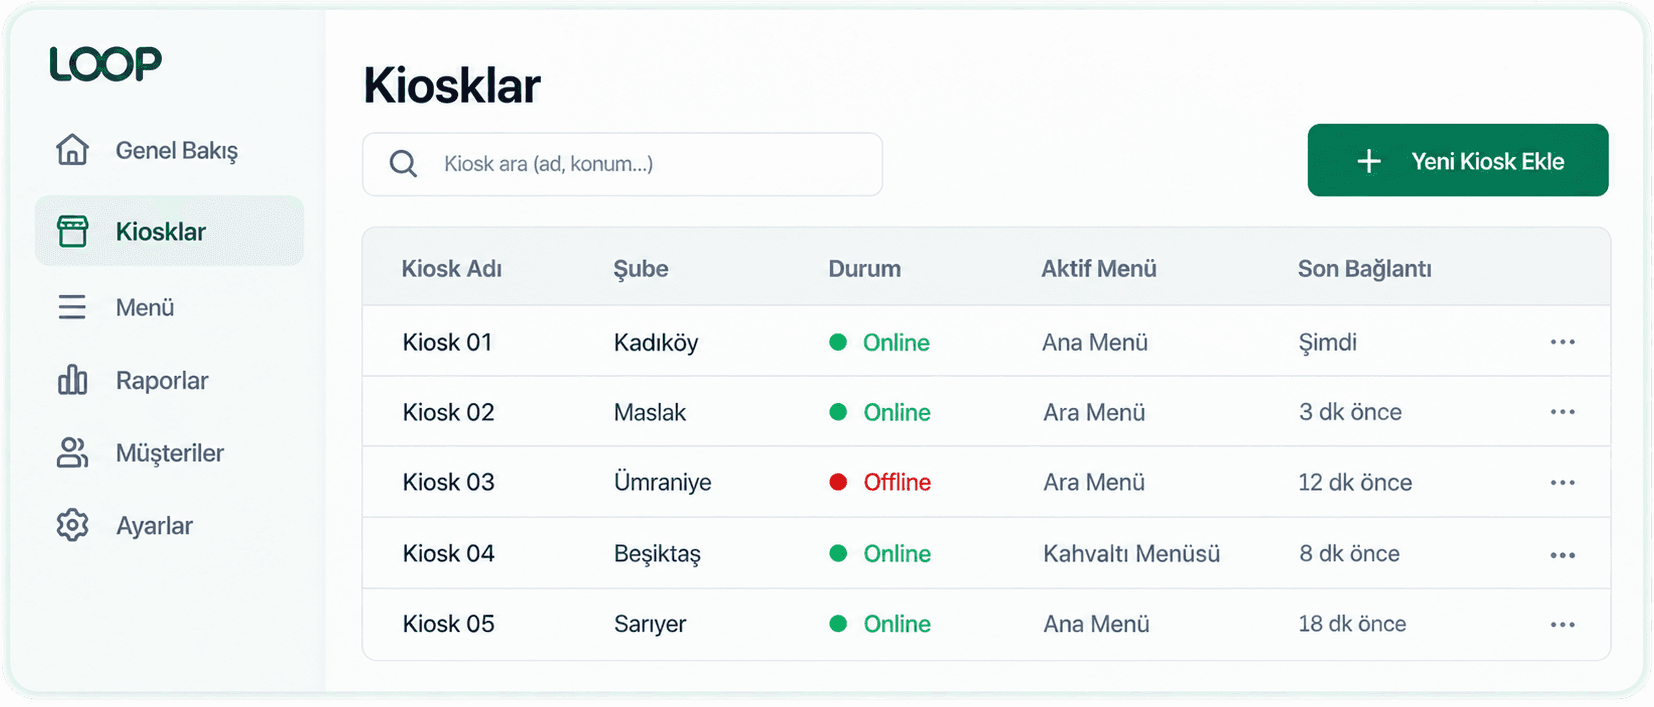The width and height of the screenshot is (1654, 707).
Task: Click the Kiosk 02 name cell
Action: [x=448, y=412]
